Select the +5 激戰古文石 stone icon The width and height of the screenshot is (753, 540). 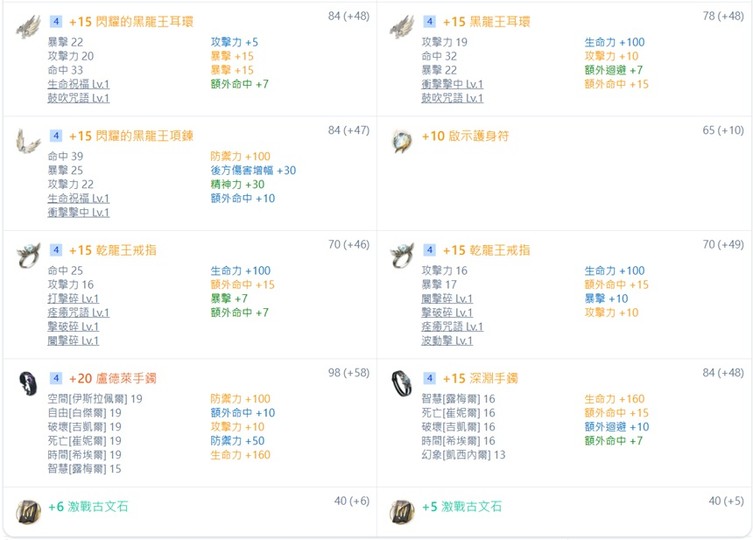click(x=401, y=511)
